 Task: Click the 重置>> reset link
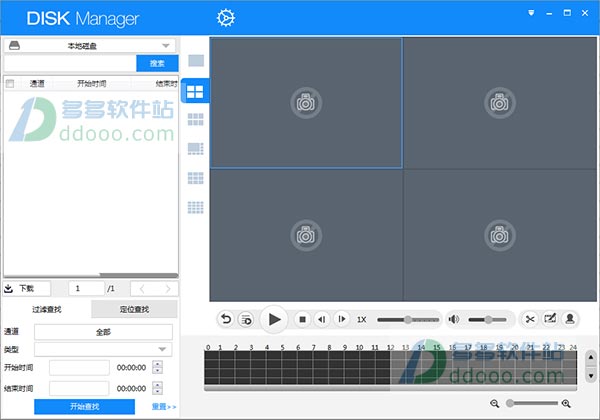(x=164, y=407)
